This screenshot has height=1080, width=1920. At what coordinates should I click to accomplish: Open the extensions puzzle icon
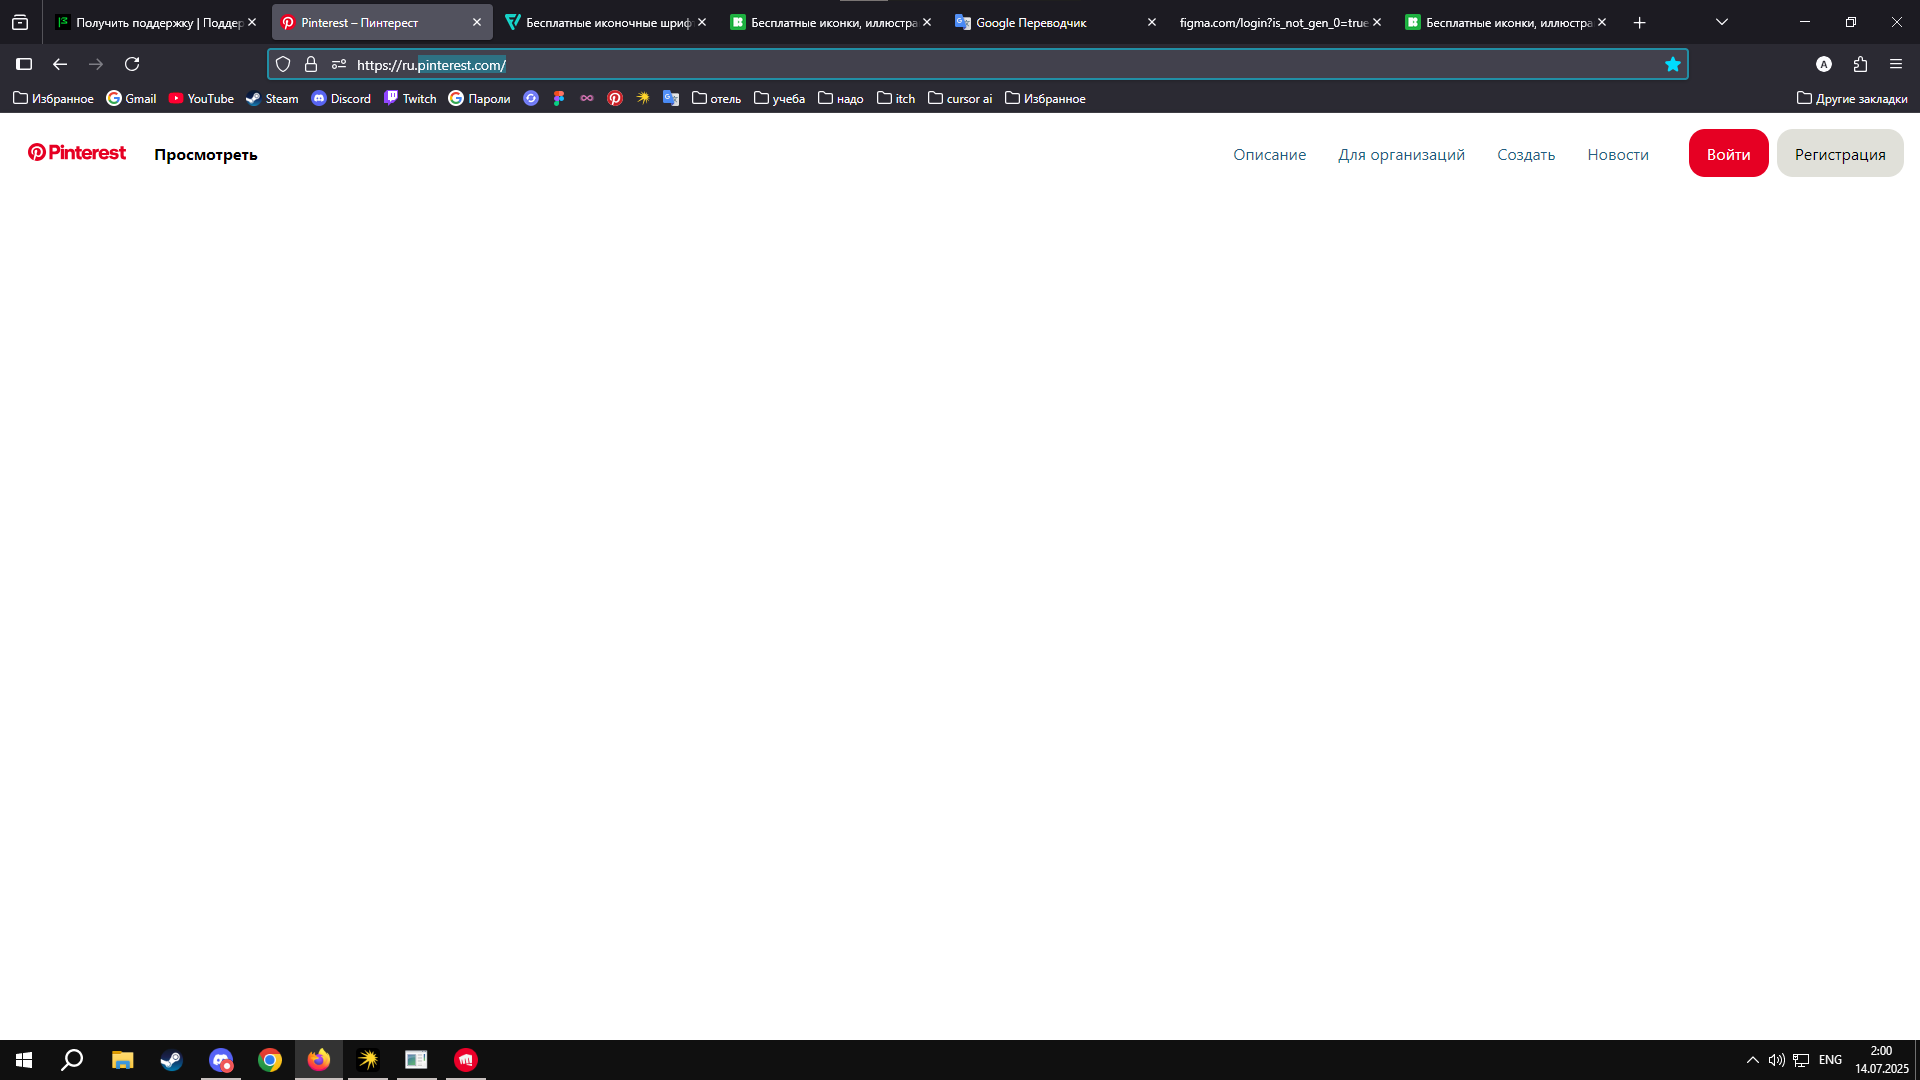1860,64
